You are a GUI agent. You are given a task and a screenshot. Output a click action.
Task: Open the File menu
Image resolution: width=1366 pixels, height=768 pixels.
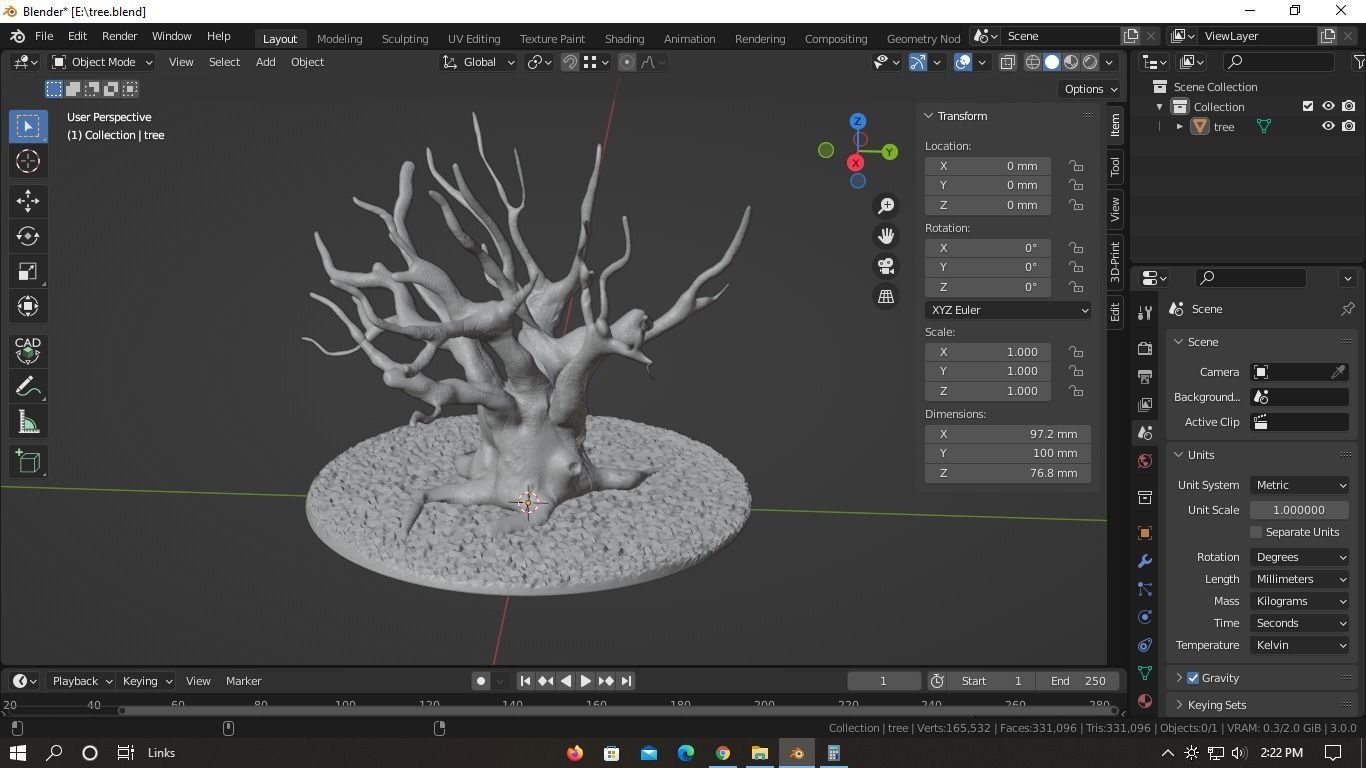click(x=44, y=36)
